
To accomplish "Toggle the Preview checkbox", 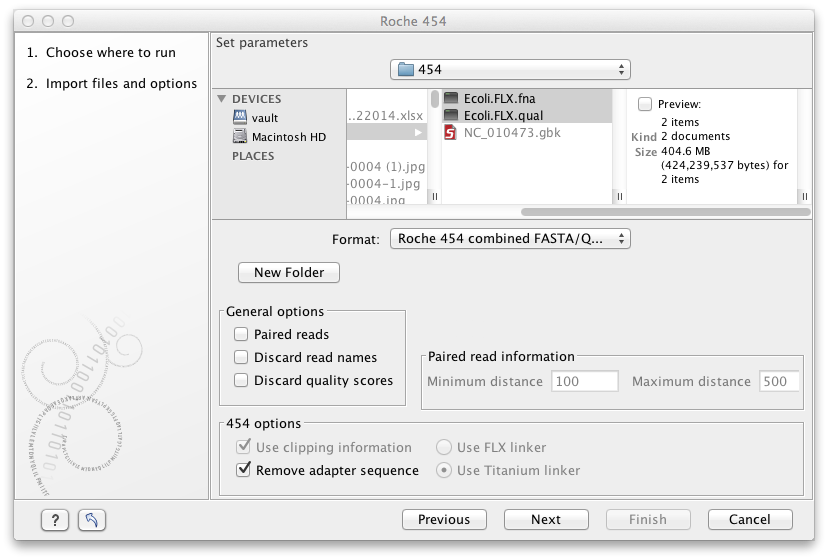I will click(x=645, y=104).
